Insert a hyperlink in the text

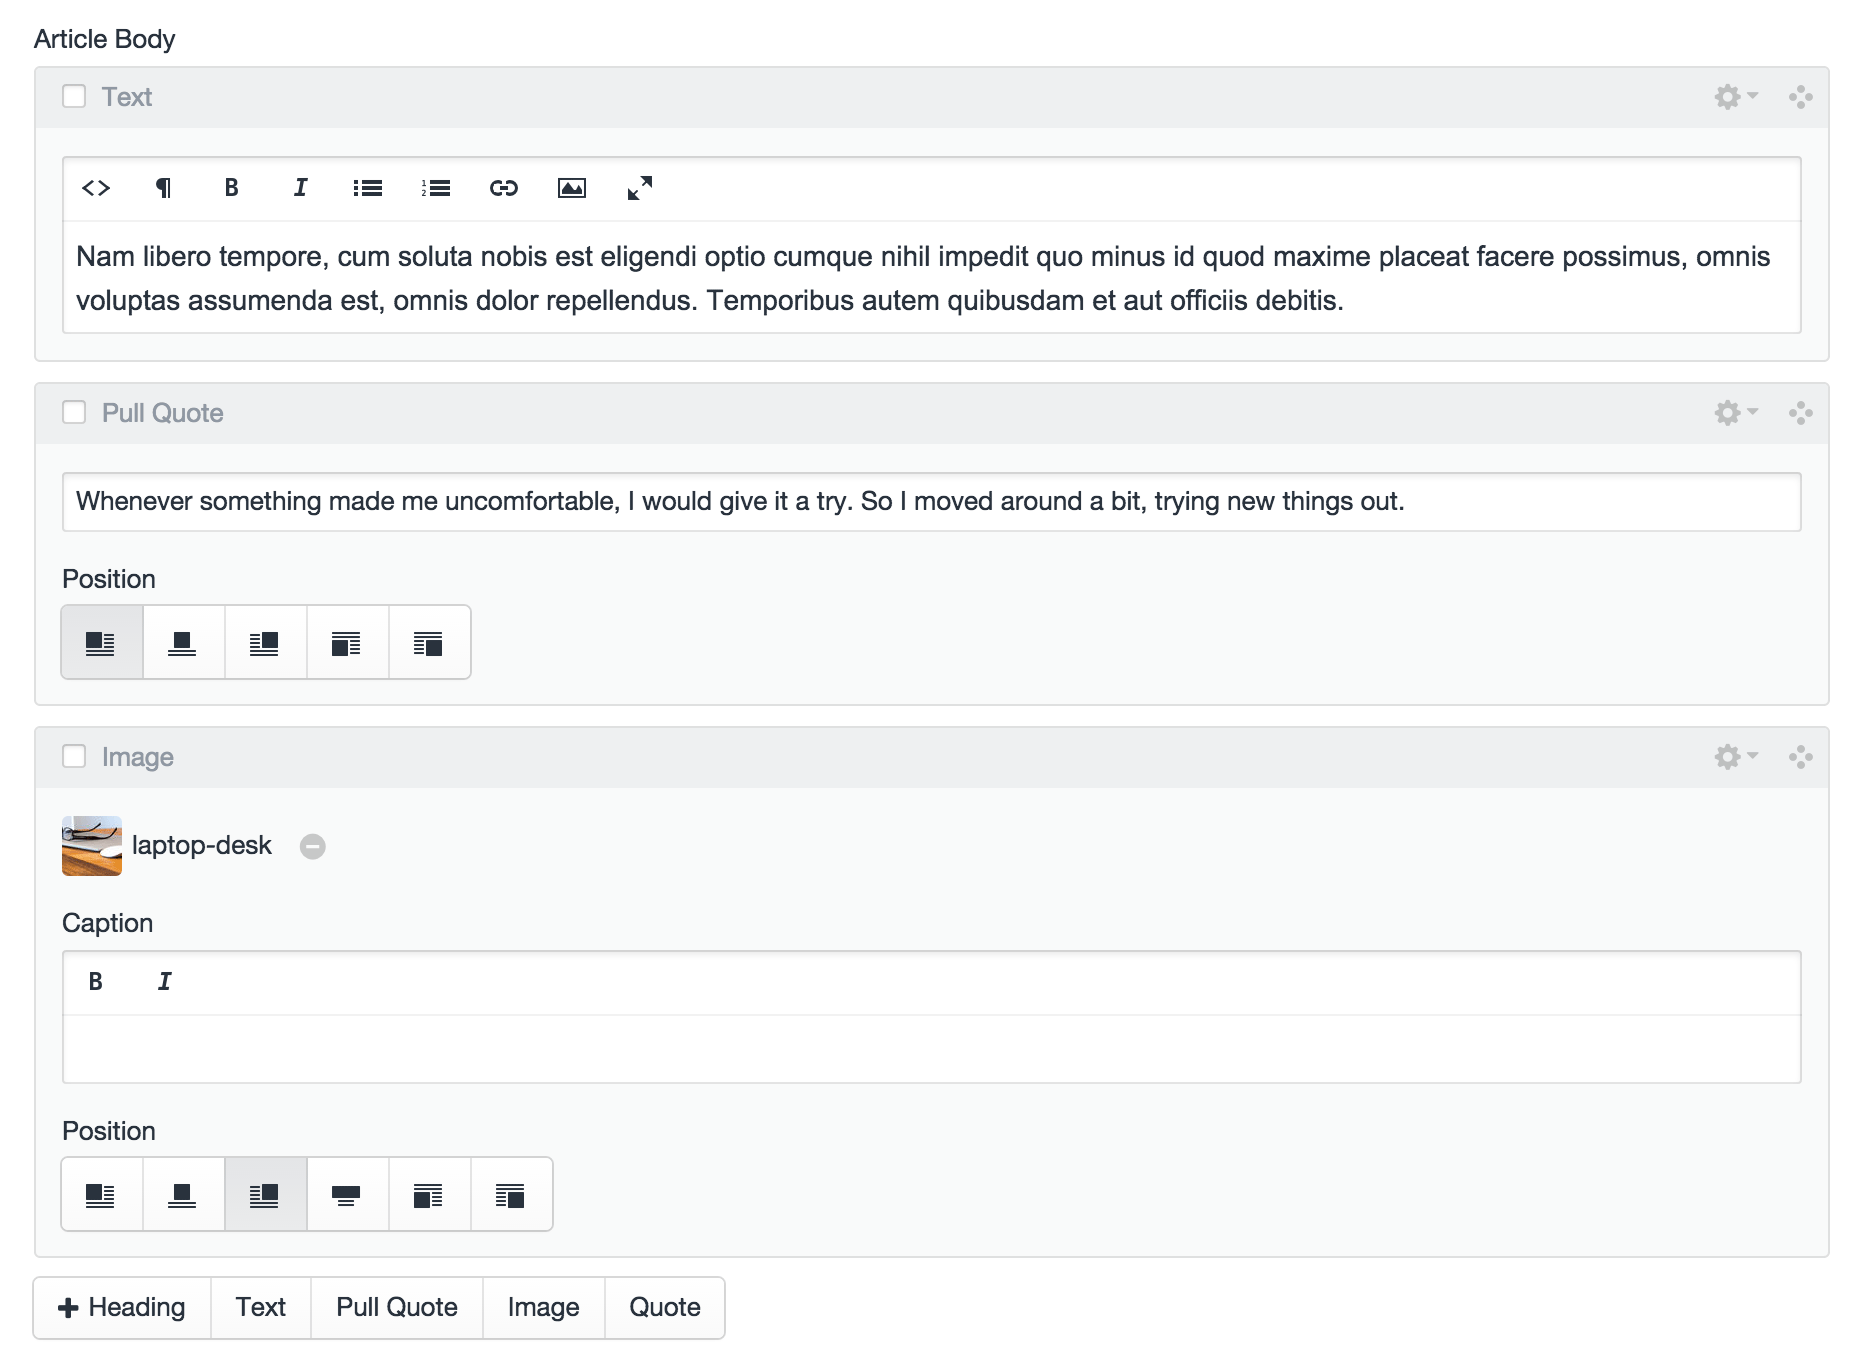pos(503,188)
